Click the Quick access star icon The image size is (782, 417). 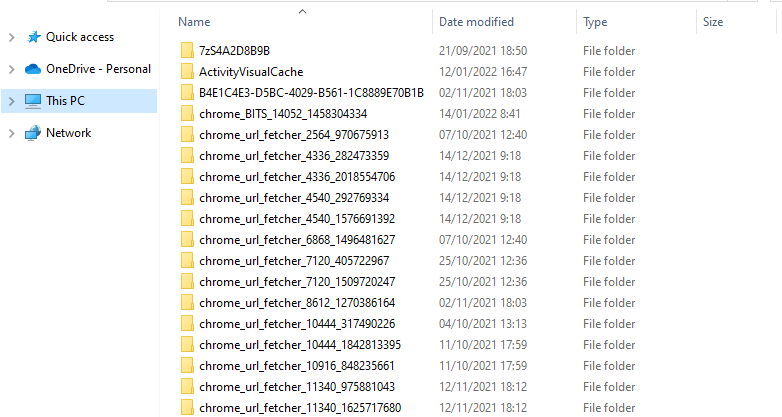(33, 37)
